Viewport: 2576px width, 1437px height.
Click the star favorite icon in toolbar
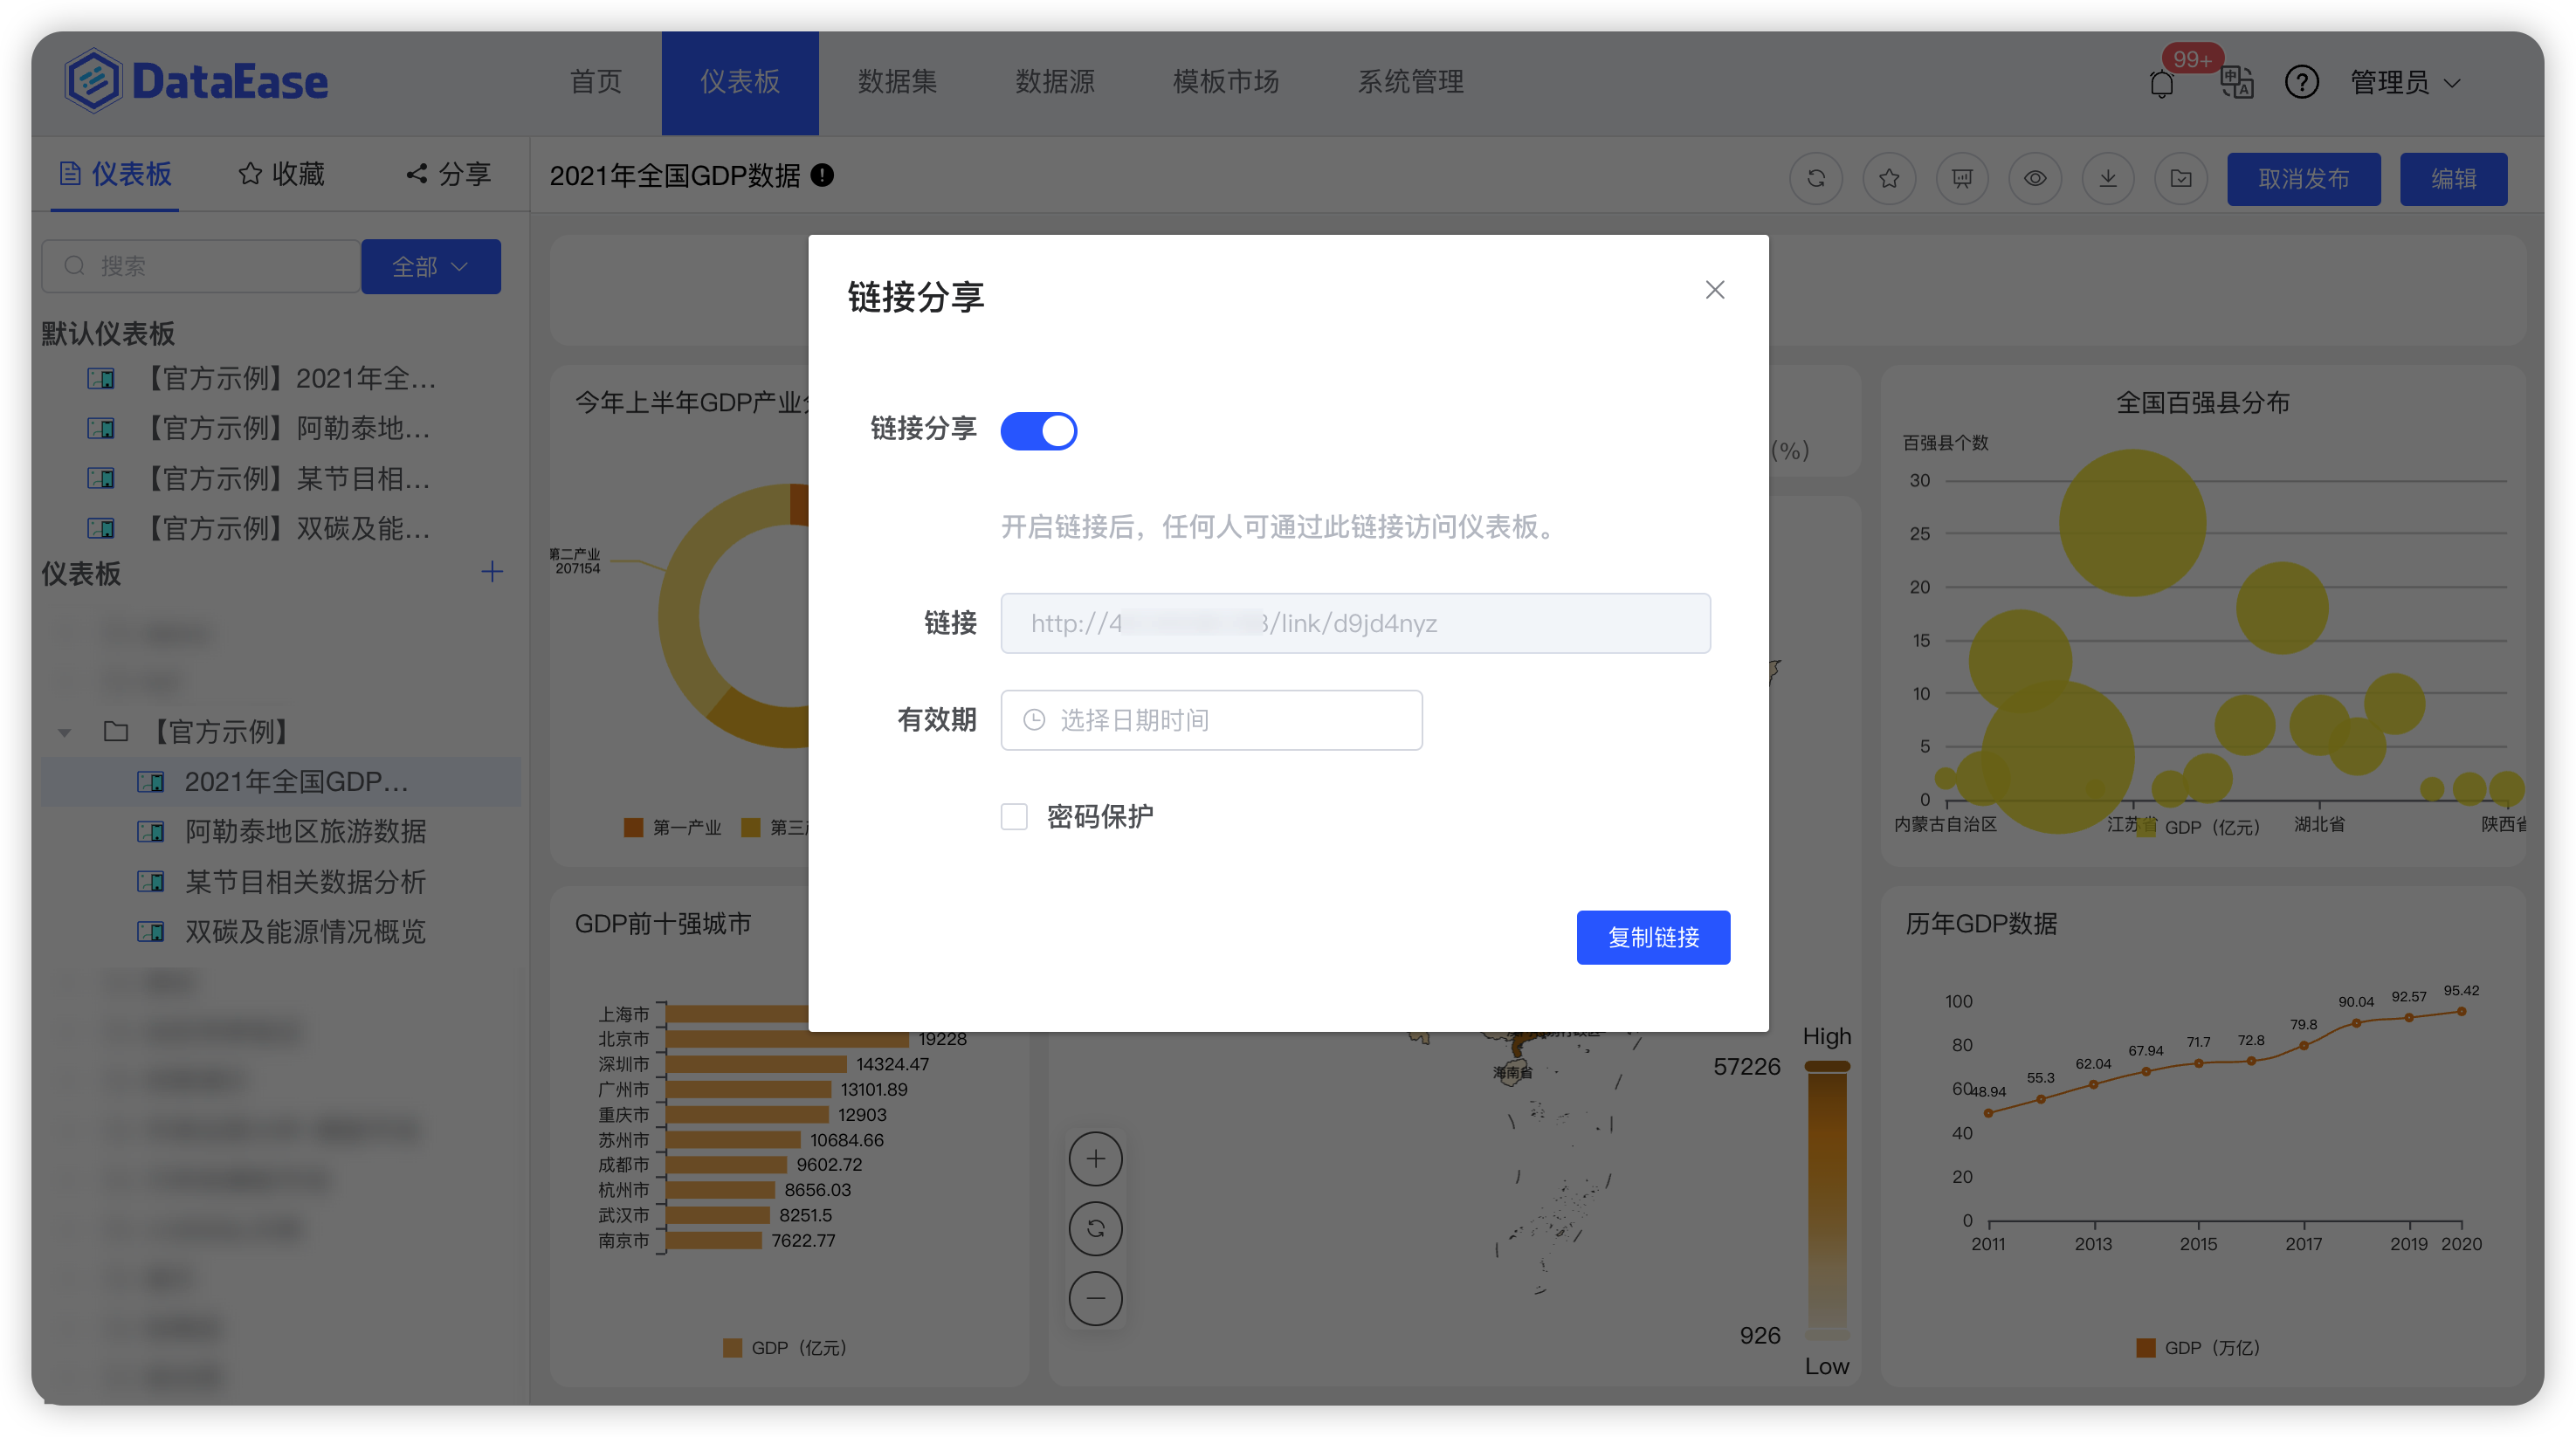(x=1888, y=179)
